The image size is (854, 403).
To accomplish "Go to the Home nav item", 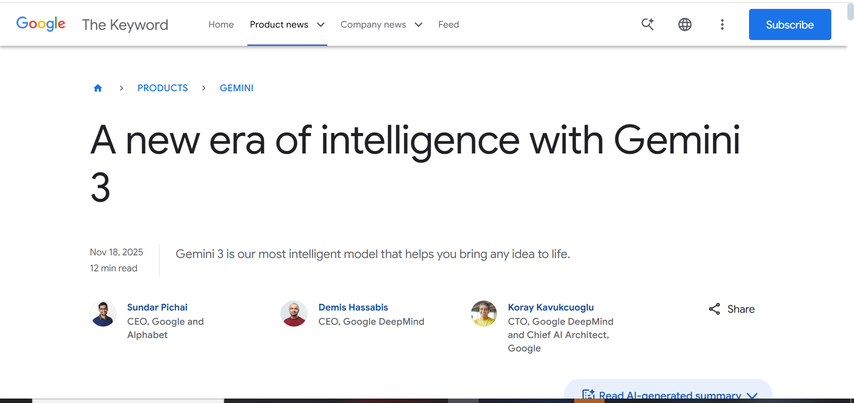I will [221, 24].
